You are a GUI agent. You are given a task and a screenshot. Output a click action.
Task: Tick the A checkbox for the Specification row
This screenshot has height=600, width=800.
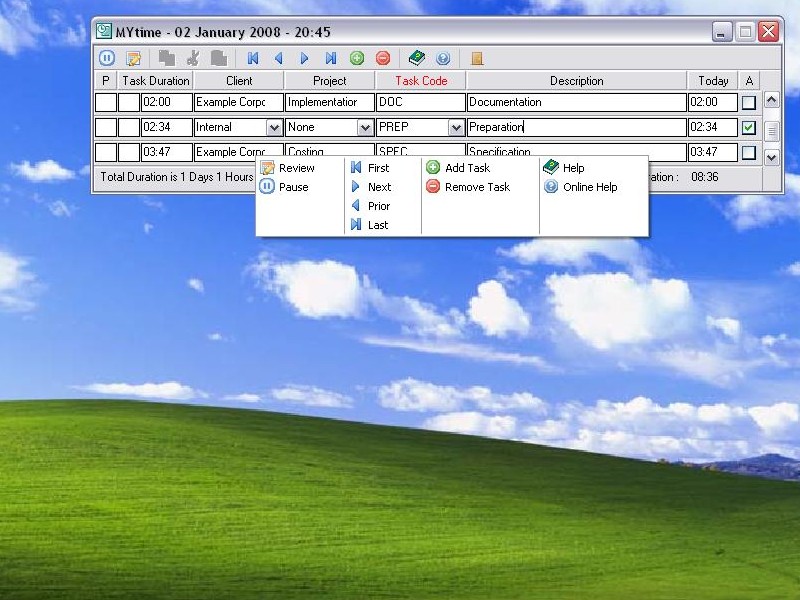click(749, 153)
